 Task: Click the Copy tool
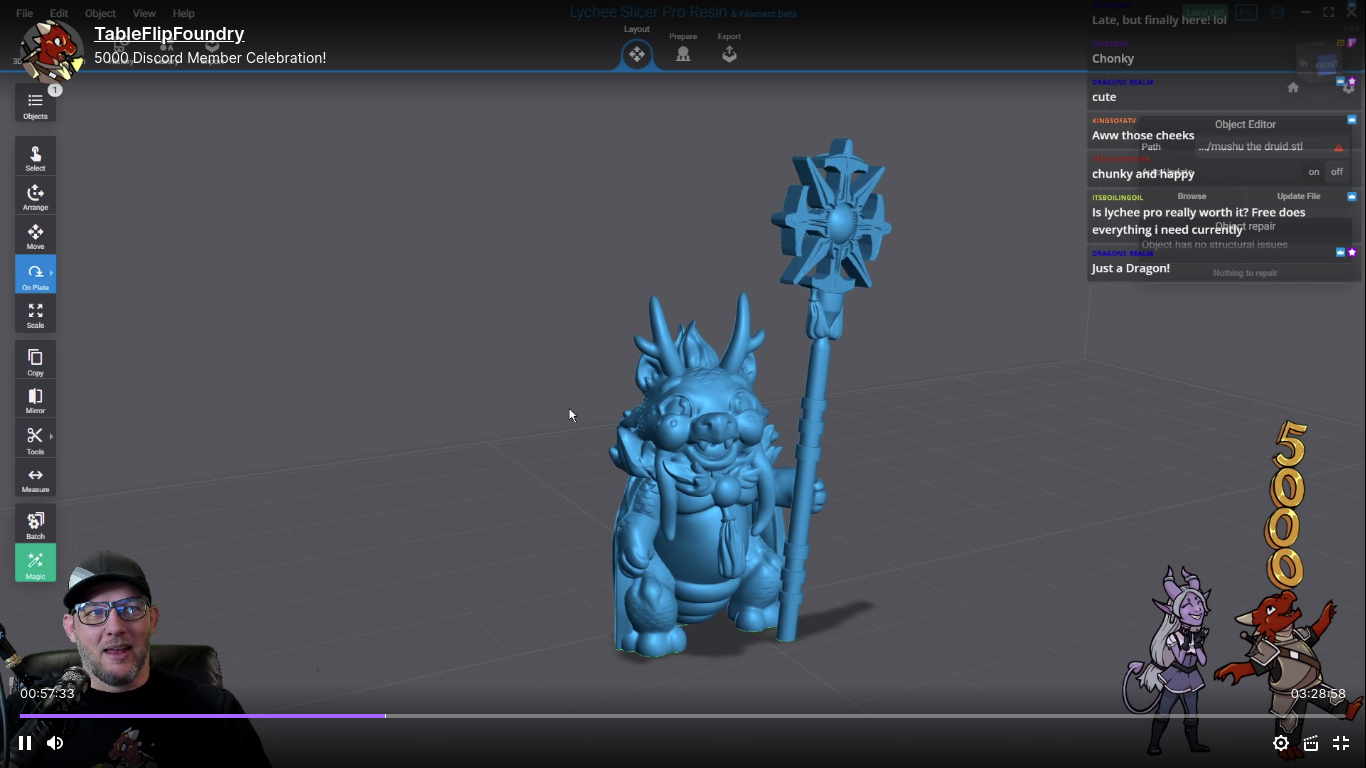click(35, 361)
